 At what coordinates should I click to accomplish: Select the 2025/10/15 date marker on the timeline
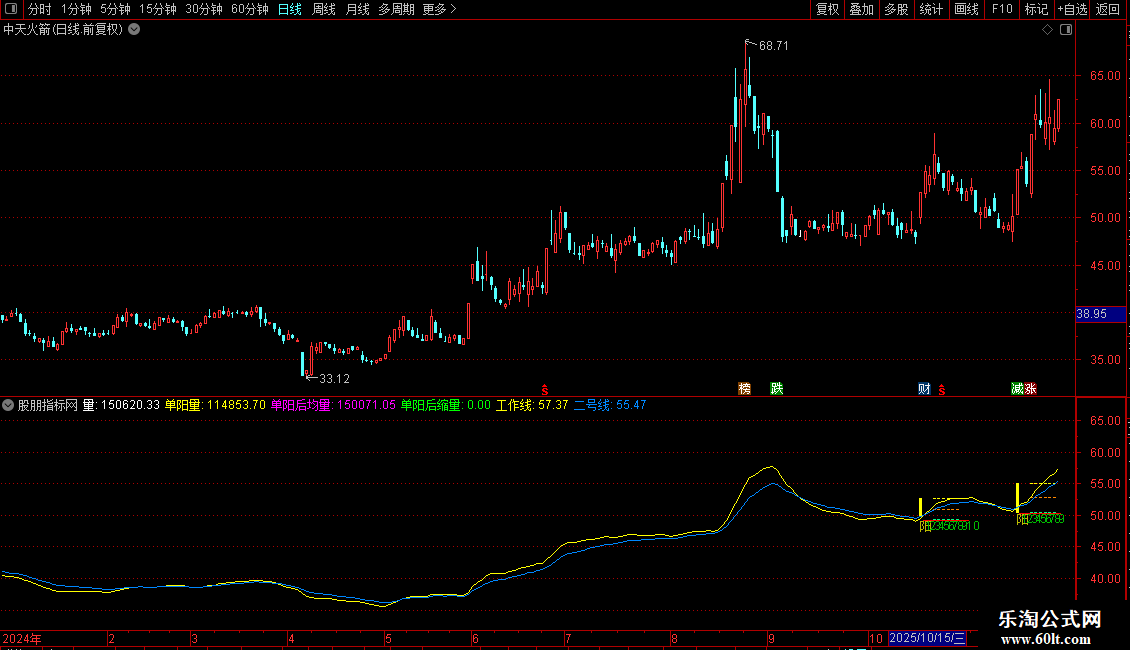(926, 638)
